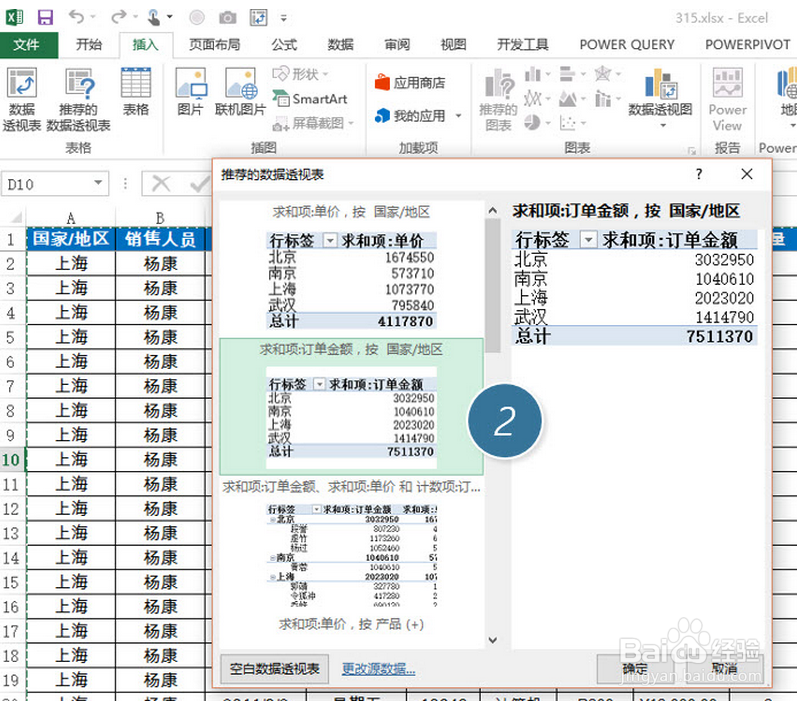807x704 pixels.
Task: Insert a bar chart
Action: pos(567,75)
